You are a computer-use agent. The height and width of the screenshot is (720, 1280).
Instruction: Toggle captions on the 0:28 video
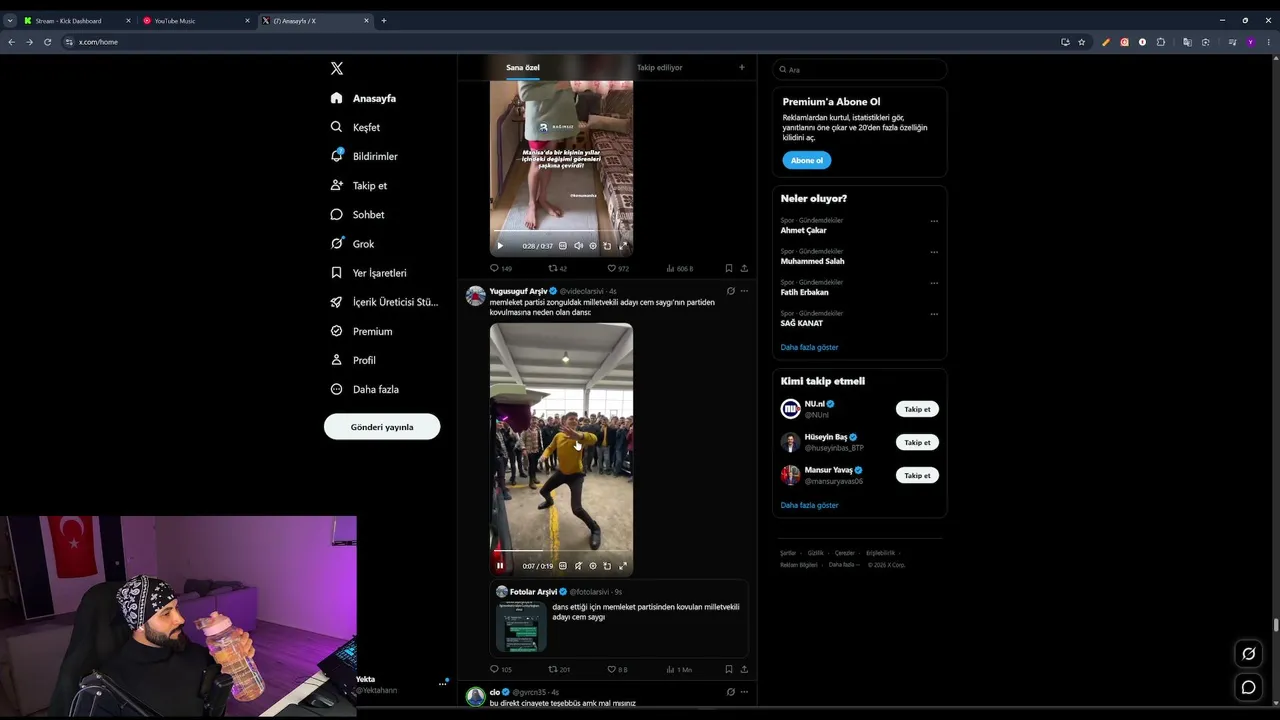click(563, 246)
